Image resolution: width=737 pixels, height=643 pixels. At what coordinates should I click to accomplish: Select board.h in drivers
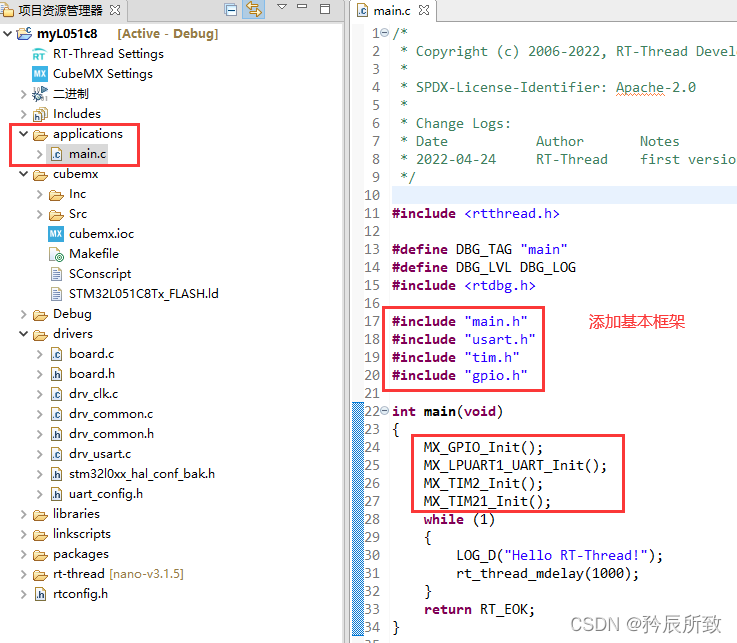(92, 374)
